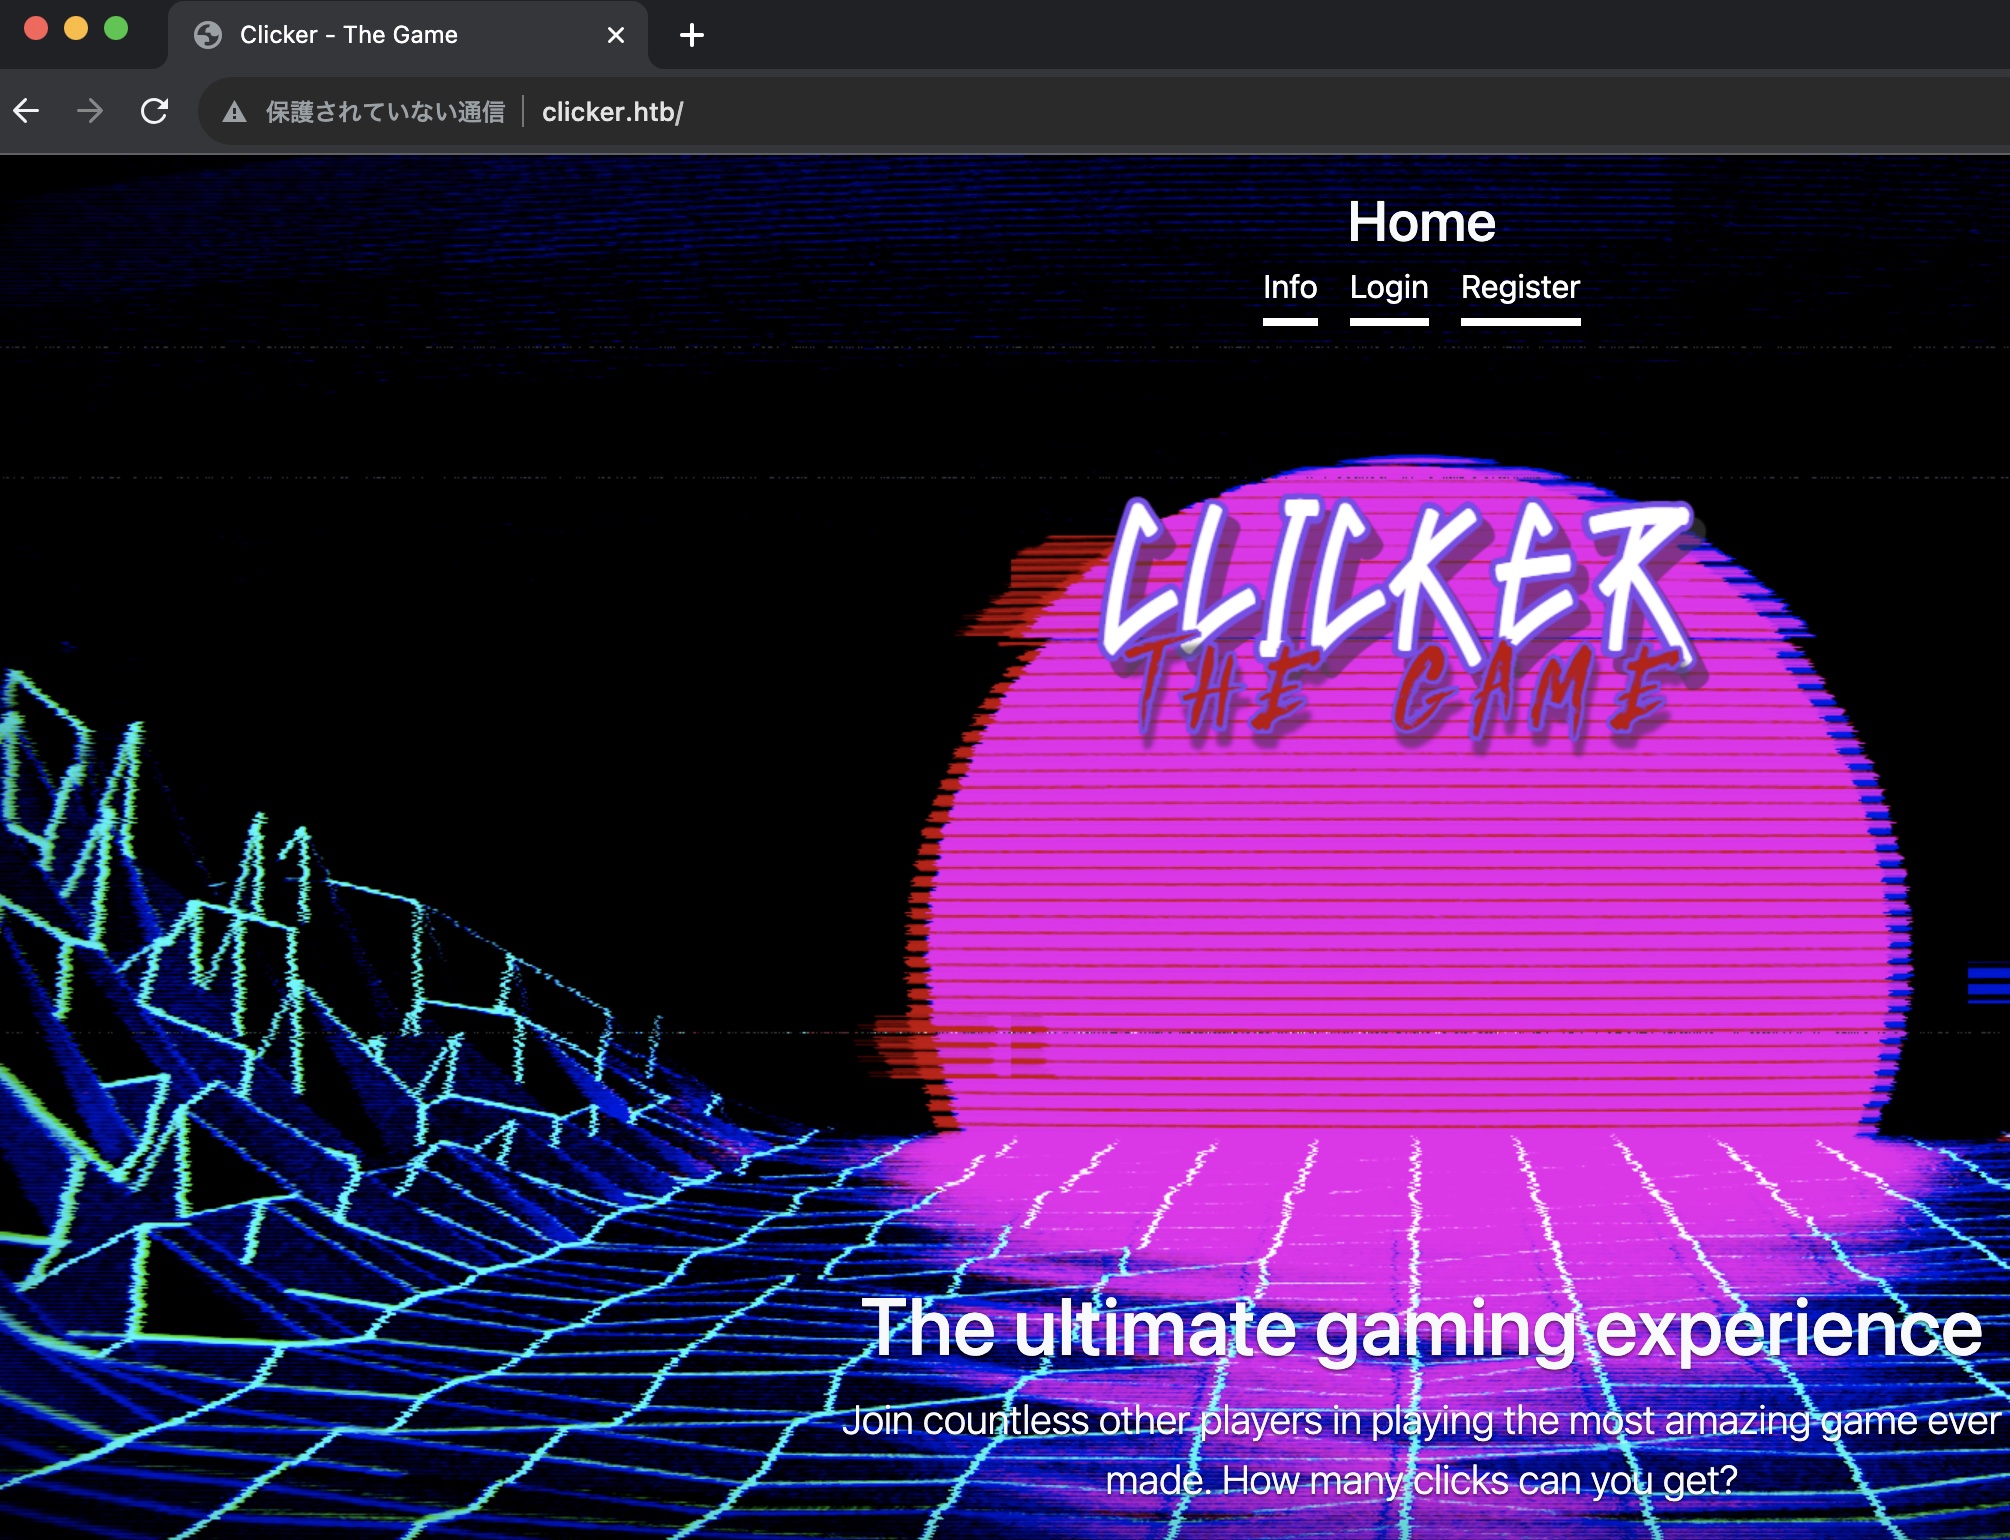Open a new tab with plus icon

point(691,36)
